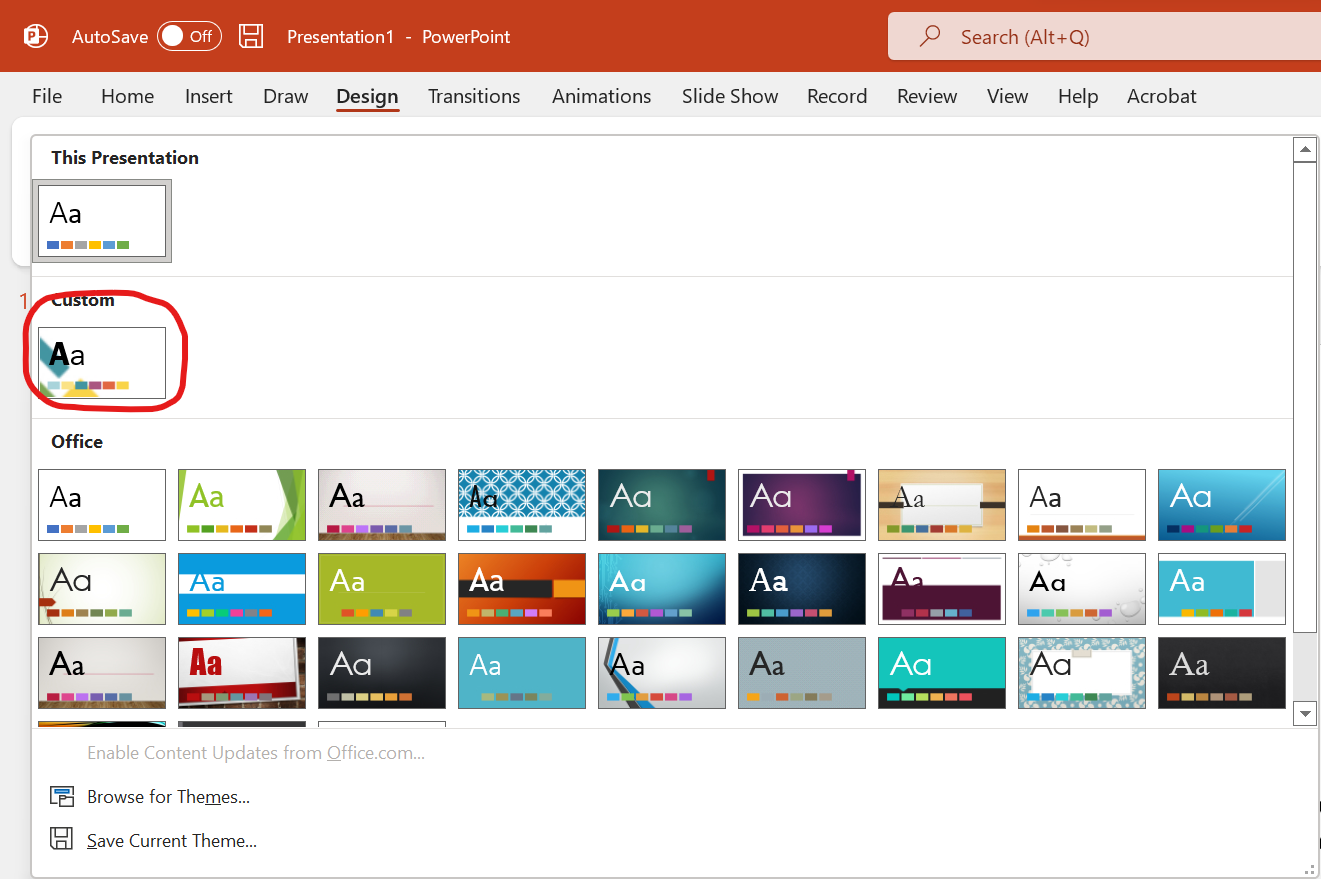Choose Save Current Theme...
1321x879 pixels.
pos(172,841)
